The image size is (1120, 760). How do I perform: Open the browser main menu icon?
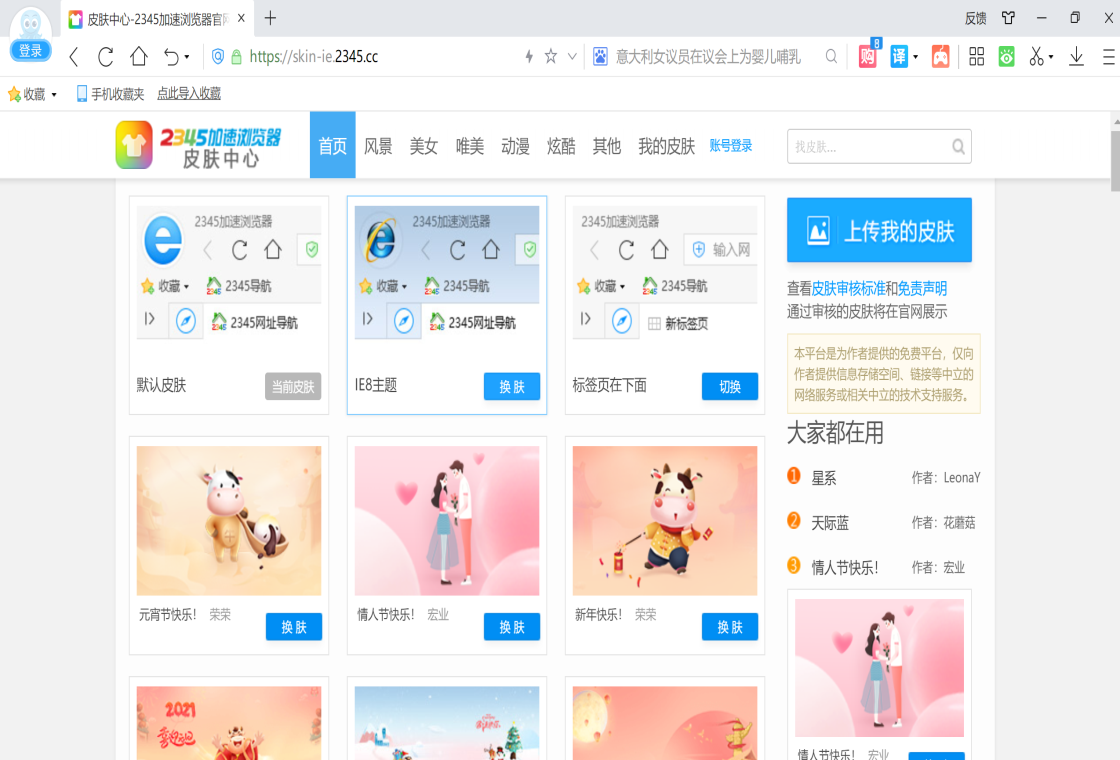[1109, 56]
